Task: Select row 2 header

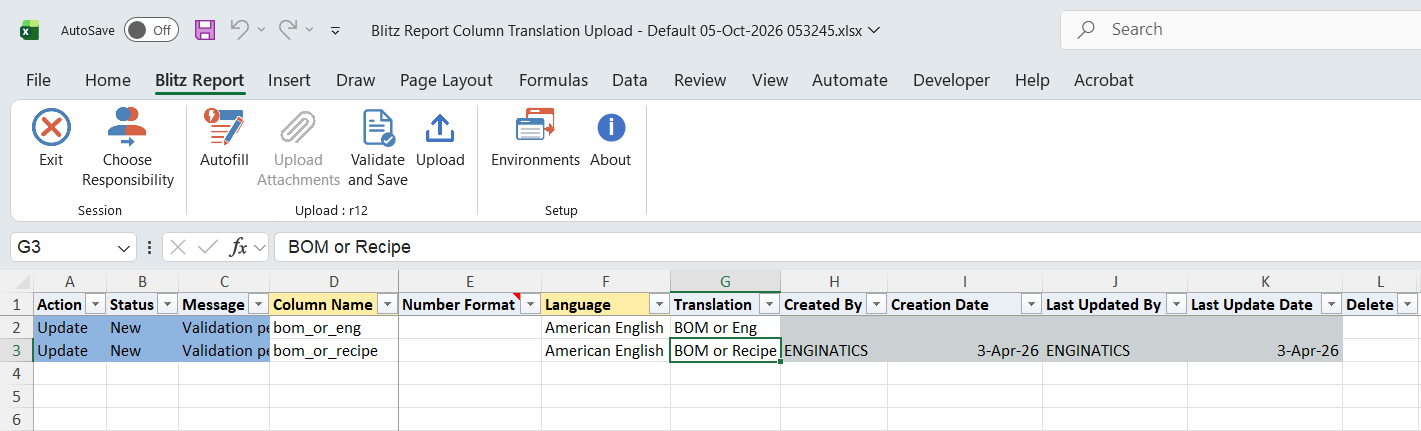Action: coord(16,327)
